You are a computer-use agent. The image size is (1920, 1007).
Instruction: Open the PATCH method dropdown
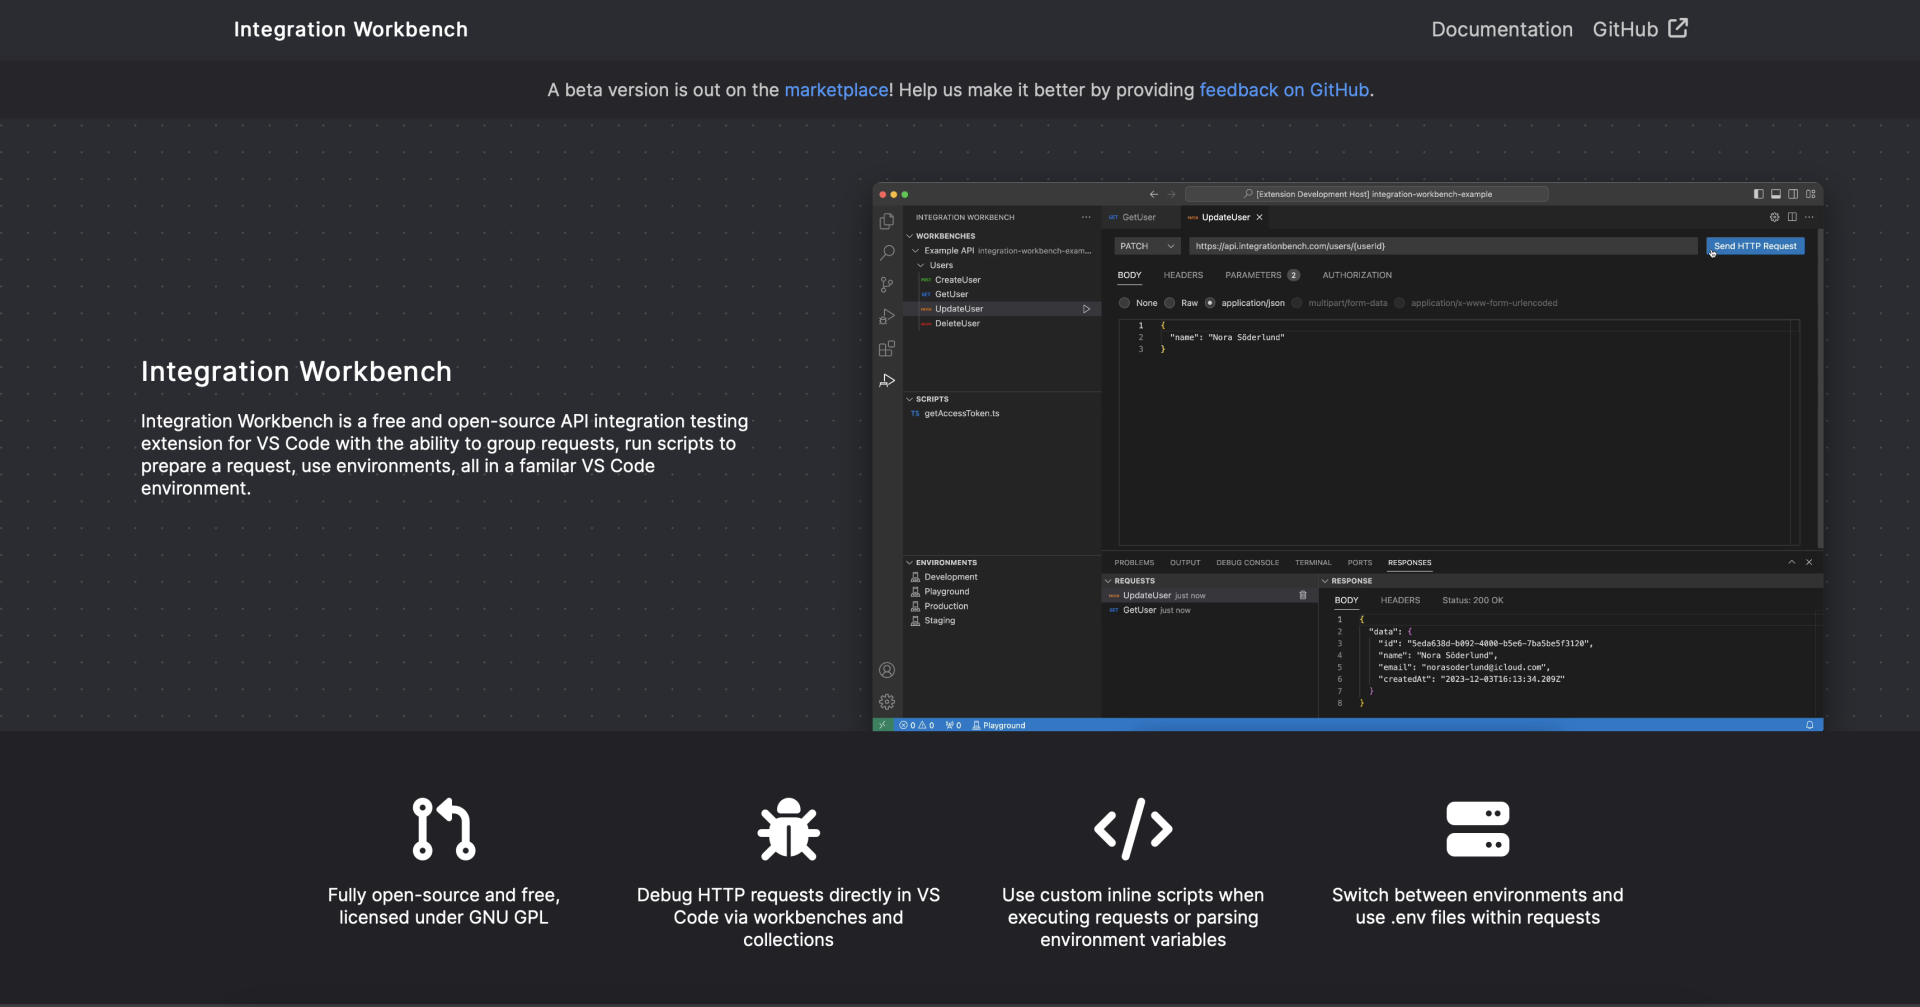click(x=1147, y=246)
